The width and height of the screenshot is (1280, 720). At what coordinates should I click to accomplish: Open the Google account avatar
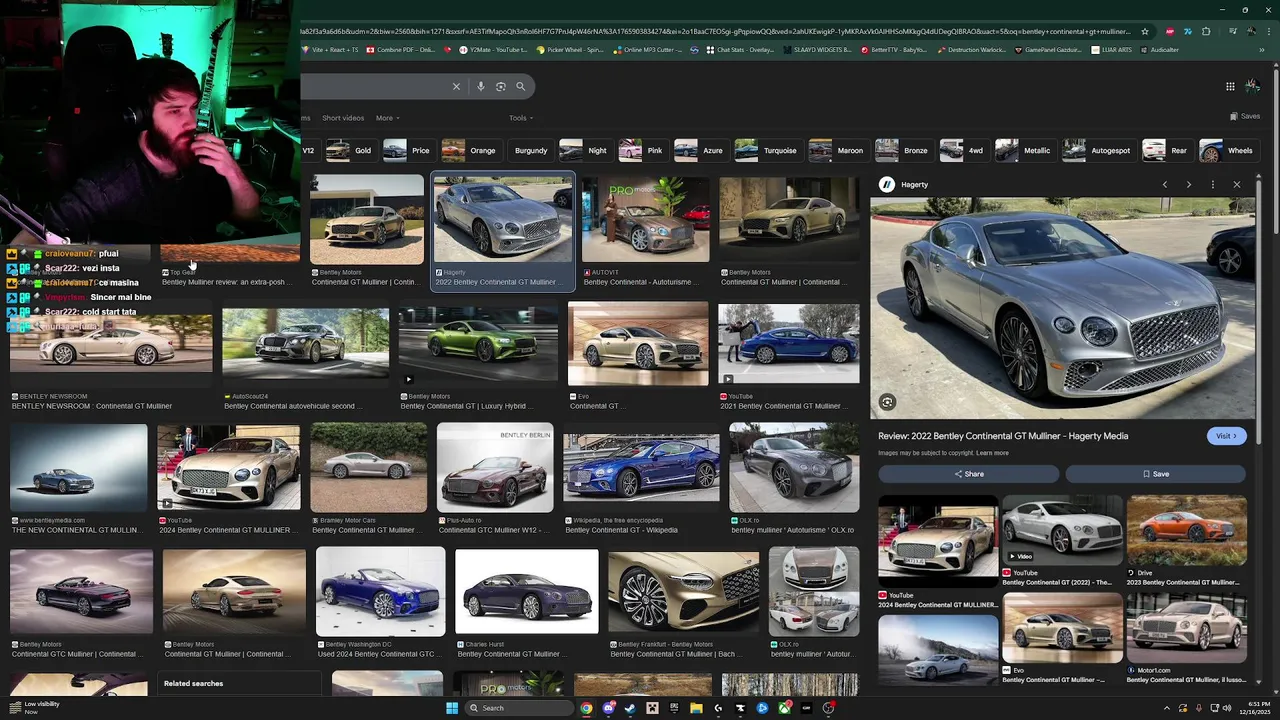coord(1254,86)
